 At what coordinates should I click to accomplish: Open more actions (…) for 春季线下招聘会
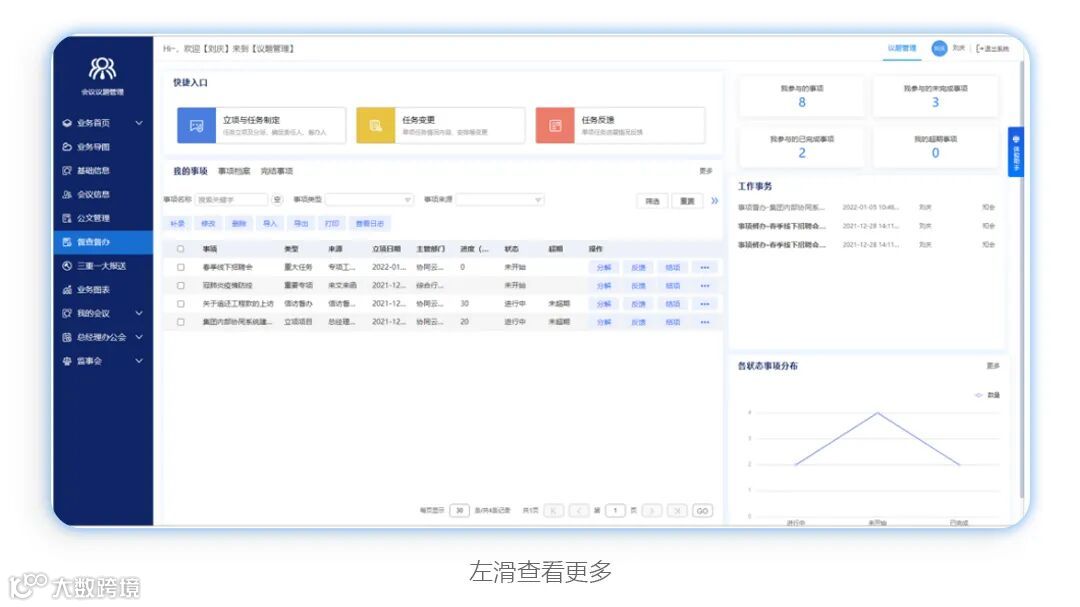click(705, 267)
